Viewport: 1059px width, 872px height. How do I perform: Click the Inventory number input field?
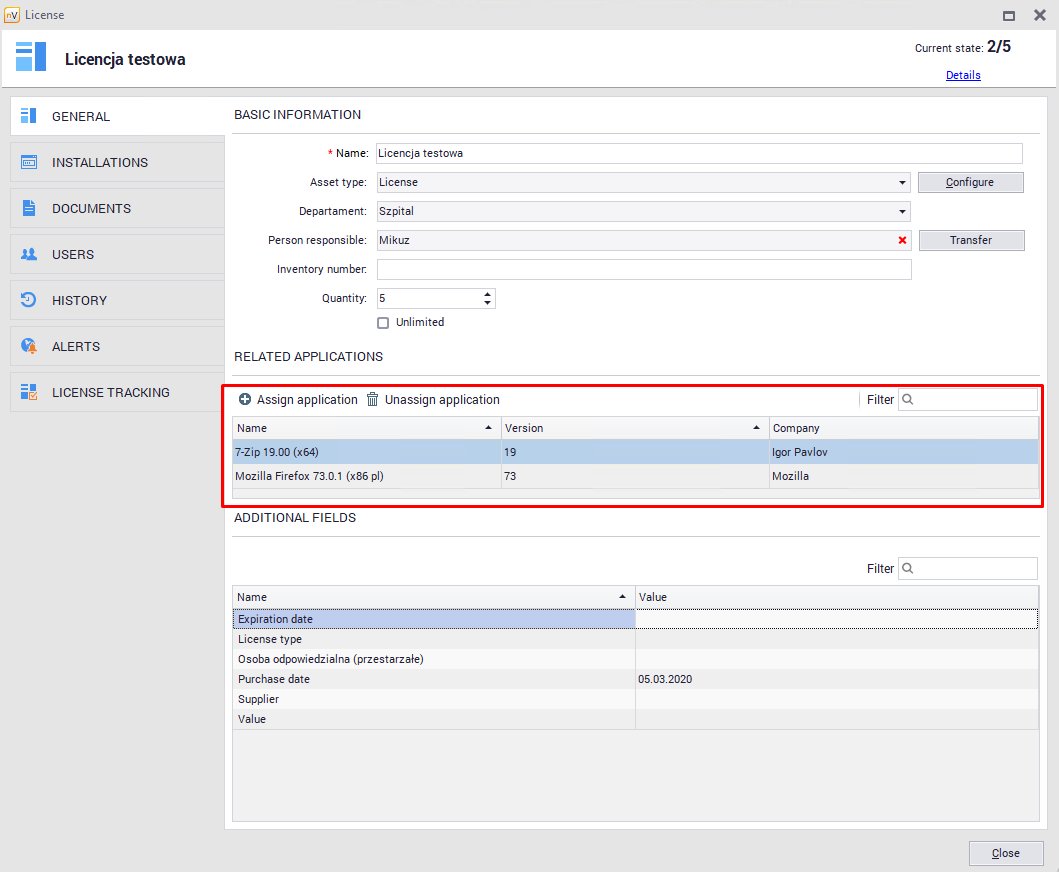pos(643,269)
